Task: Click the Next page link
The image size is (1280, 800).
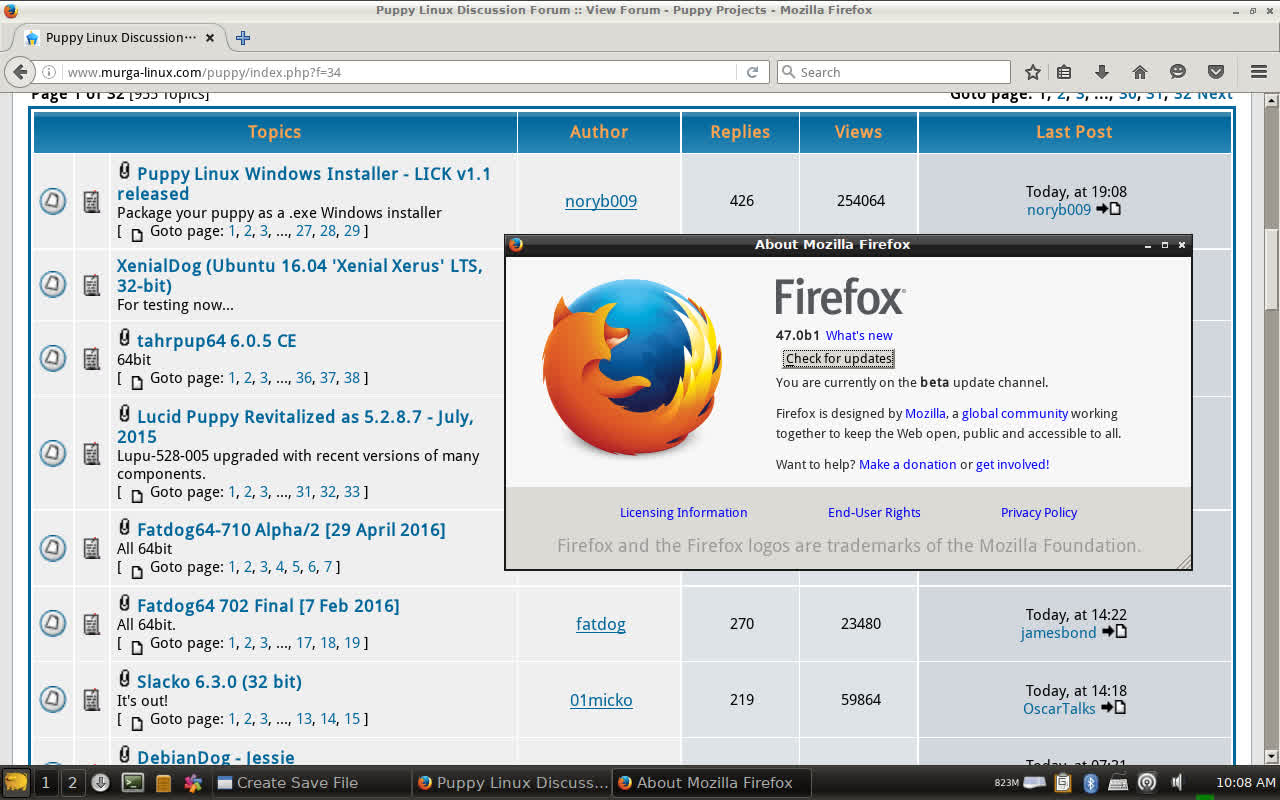Action: click(x=1215, y=94)
